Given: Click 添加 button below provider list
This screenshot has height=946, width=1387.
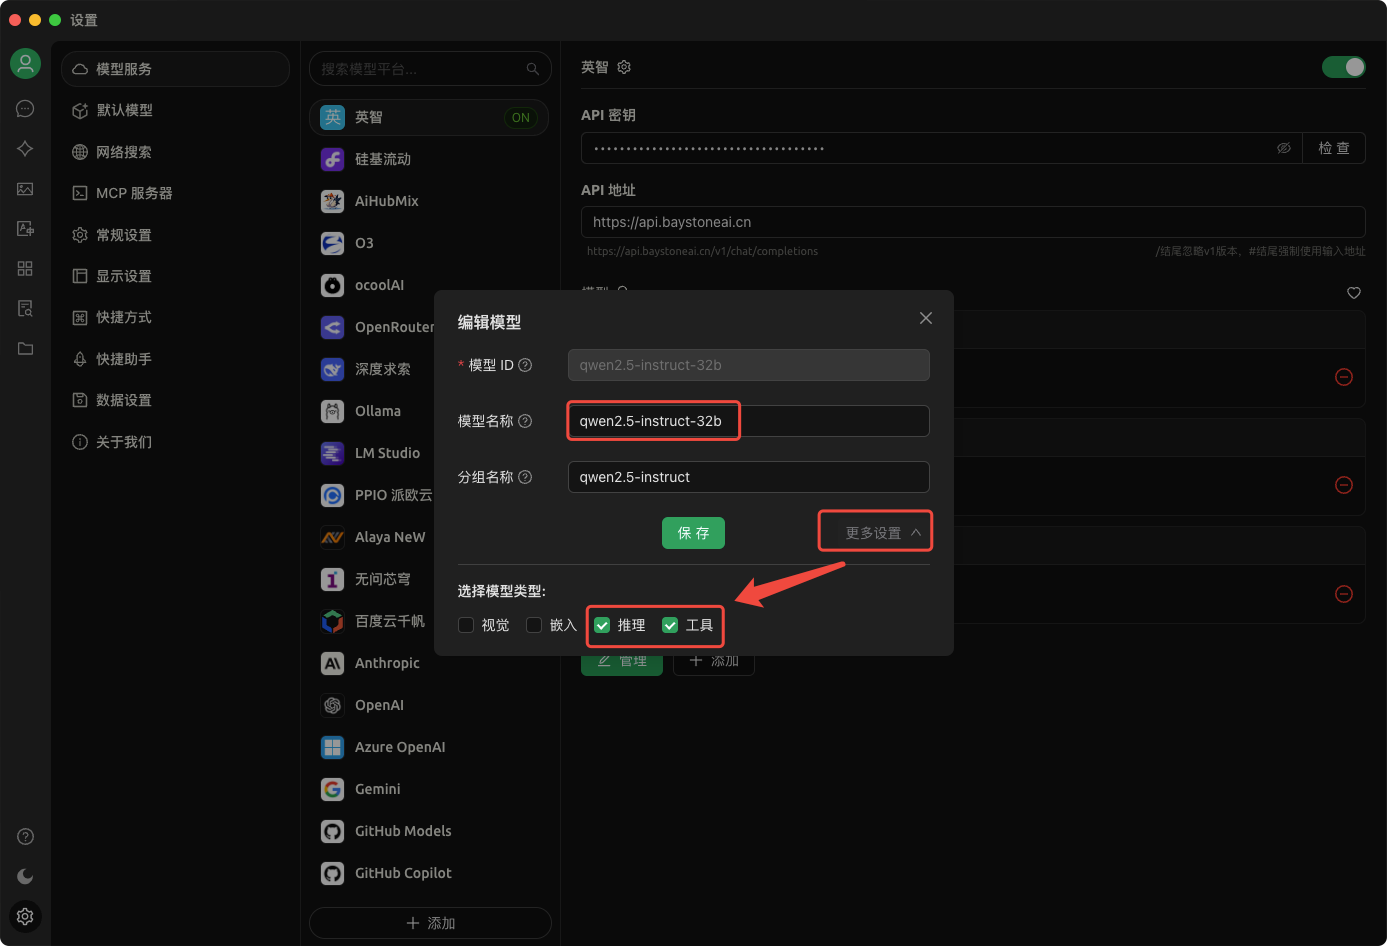Looking at the screenshot, I should click(x=430, y=923).
